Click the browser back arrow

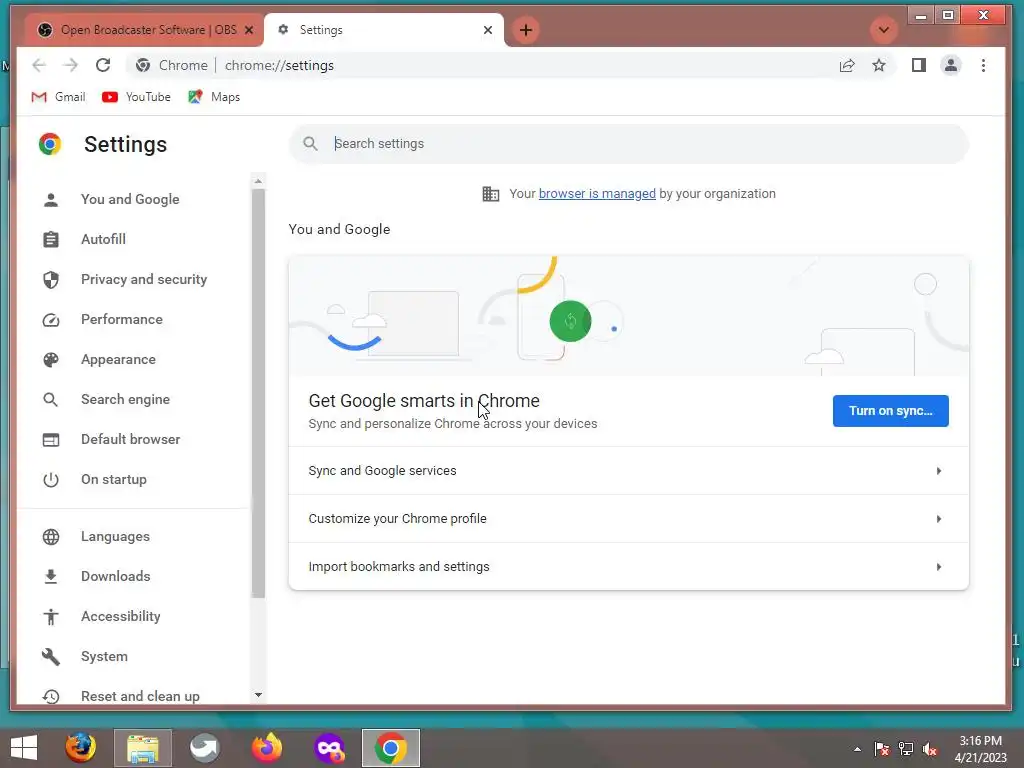pyautogui.click(x=39, y=65)
